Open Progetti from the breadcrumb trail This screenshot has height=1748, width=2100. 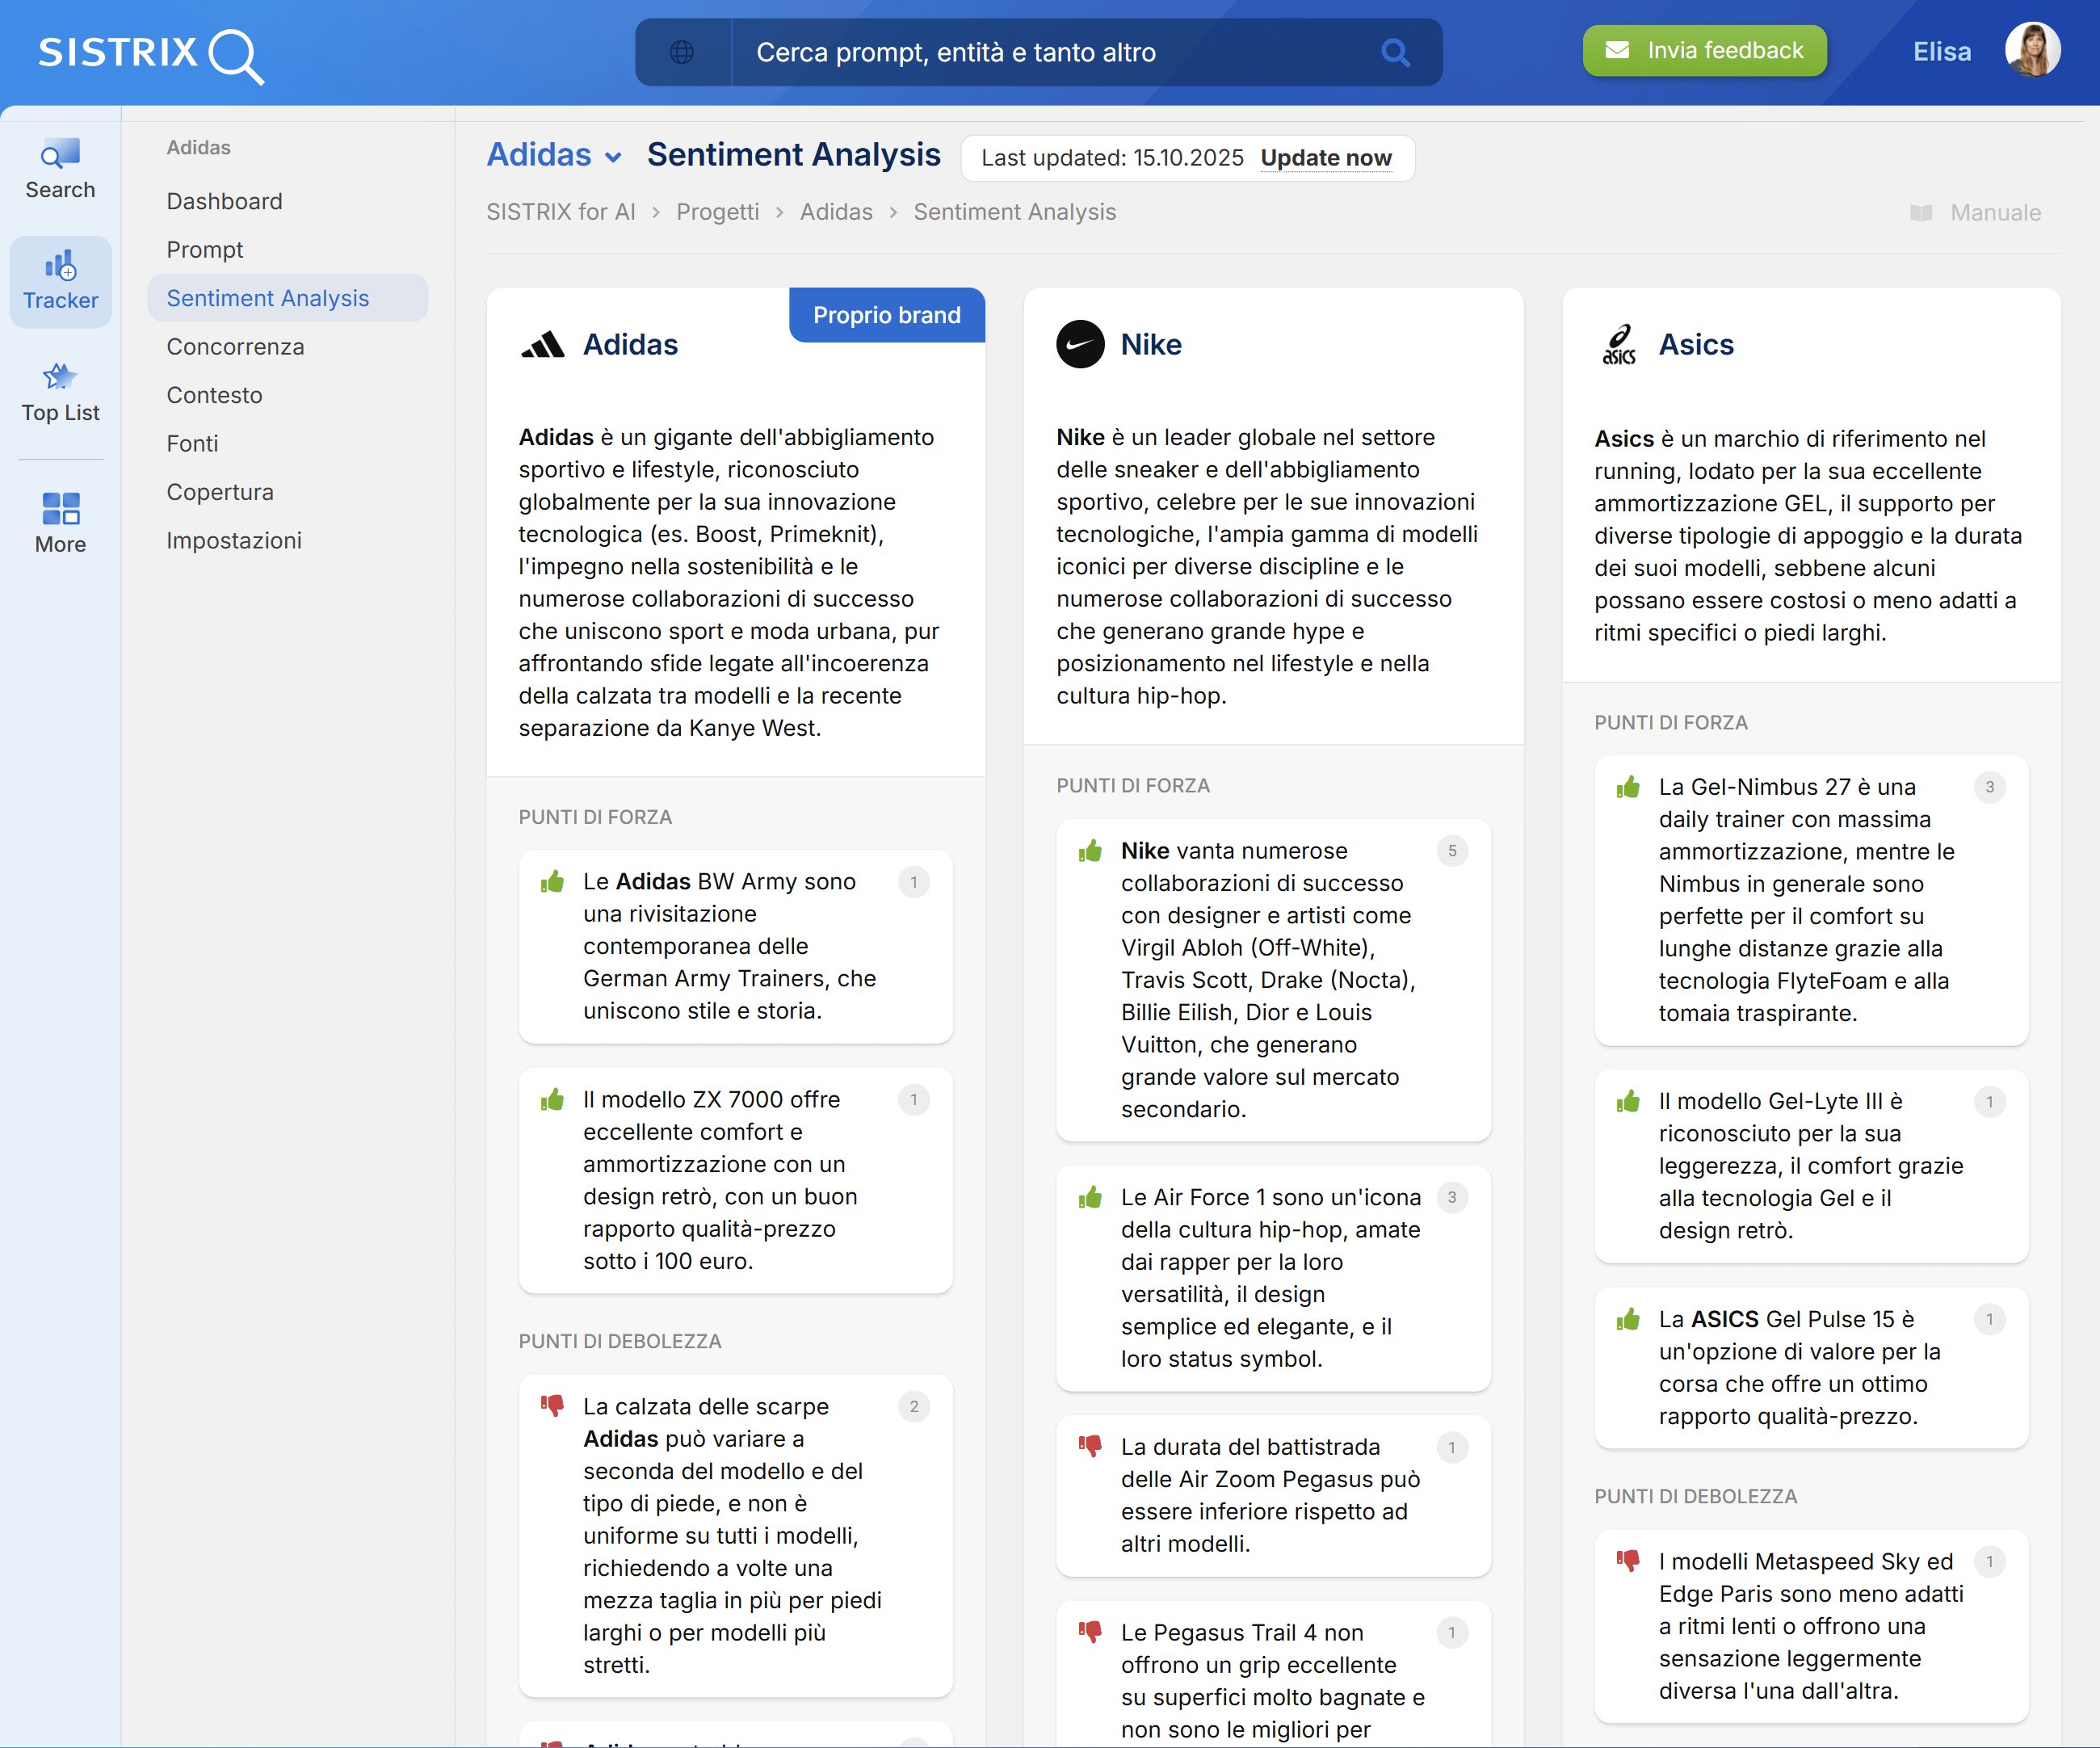click(718, 212)
